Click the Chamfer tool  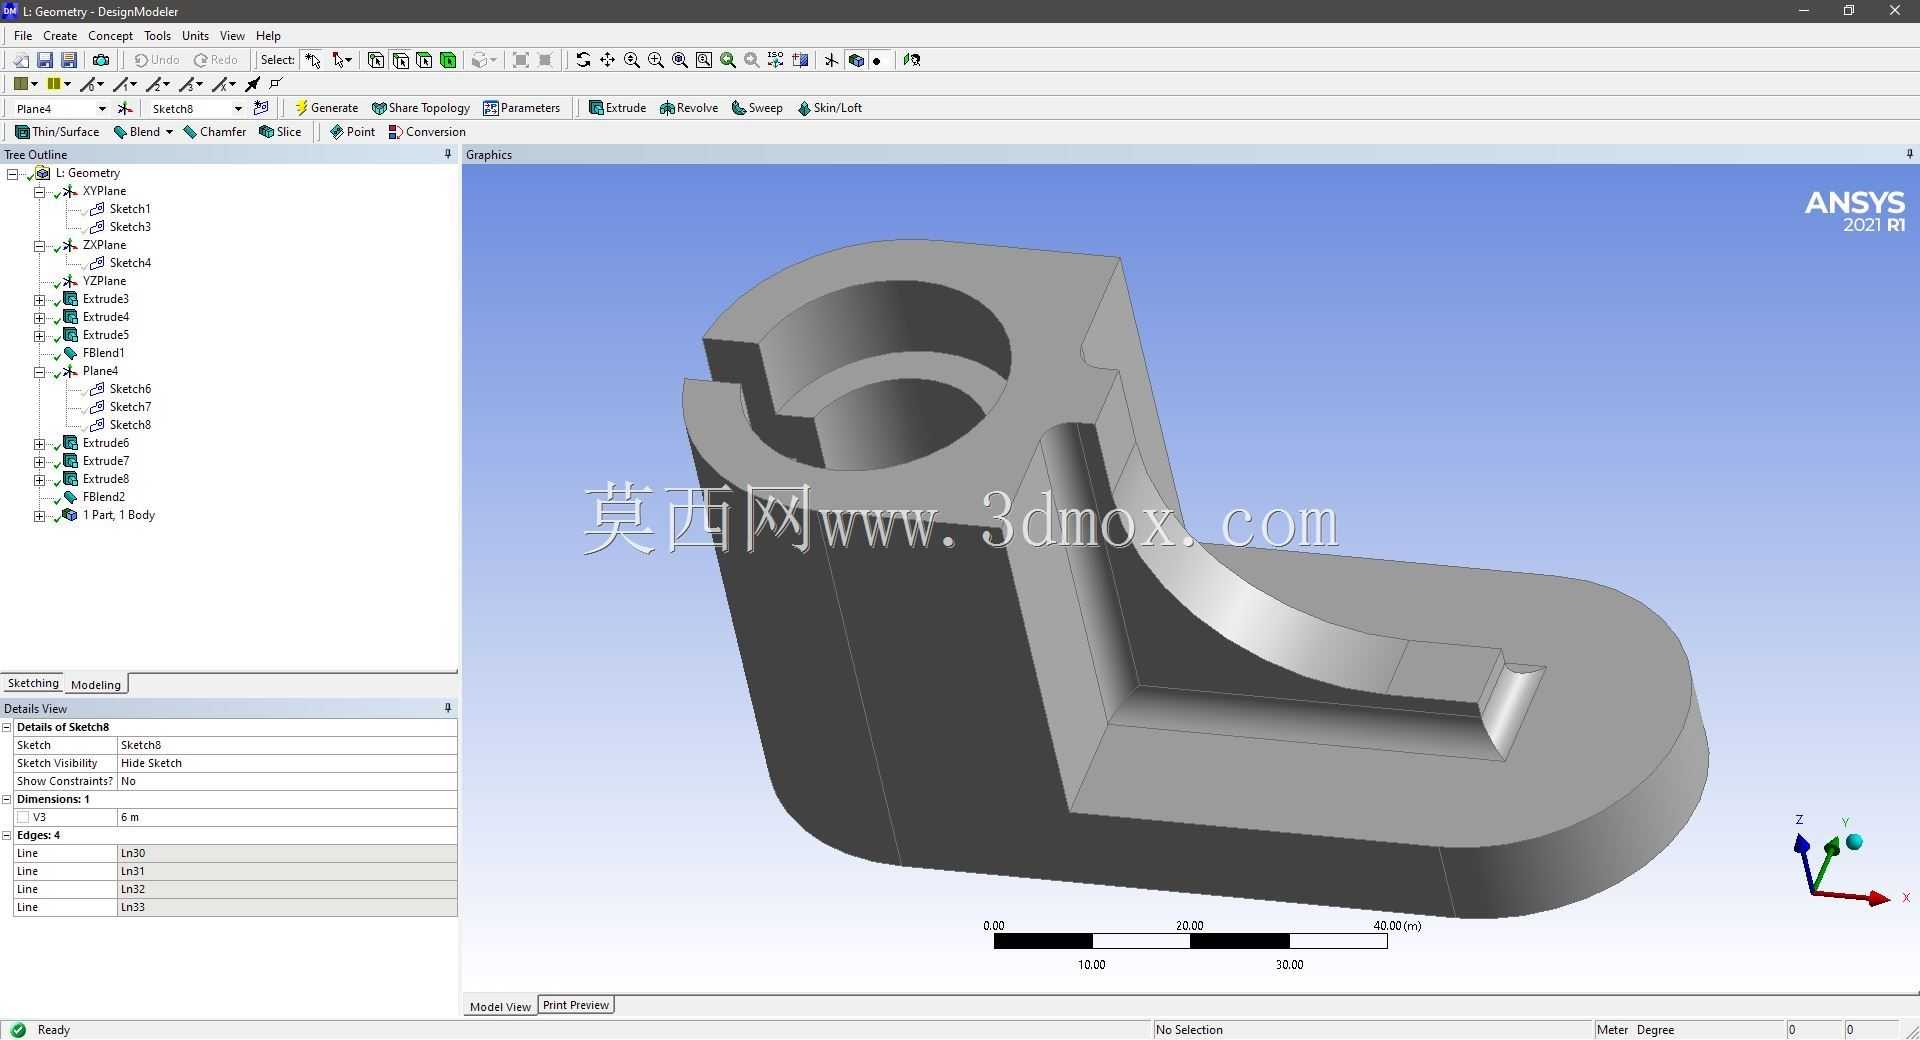pos(214,132)
